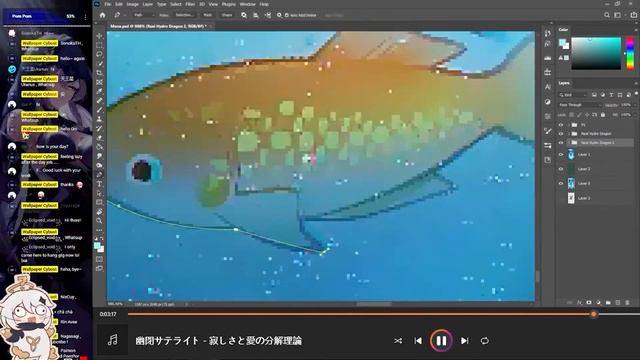
Task: Open the Window menu
Action: tap(247, 4)
